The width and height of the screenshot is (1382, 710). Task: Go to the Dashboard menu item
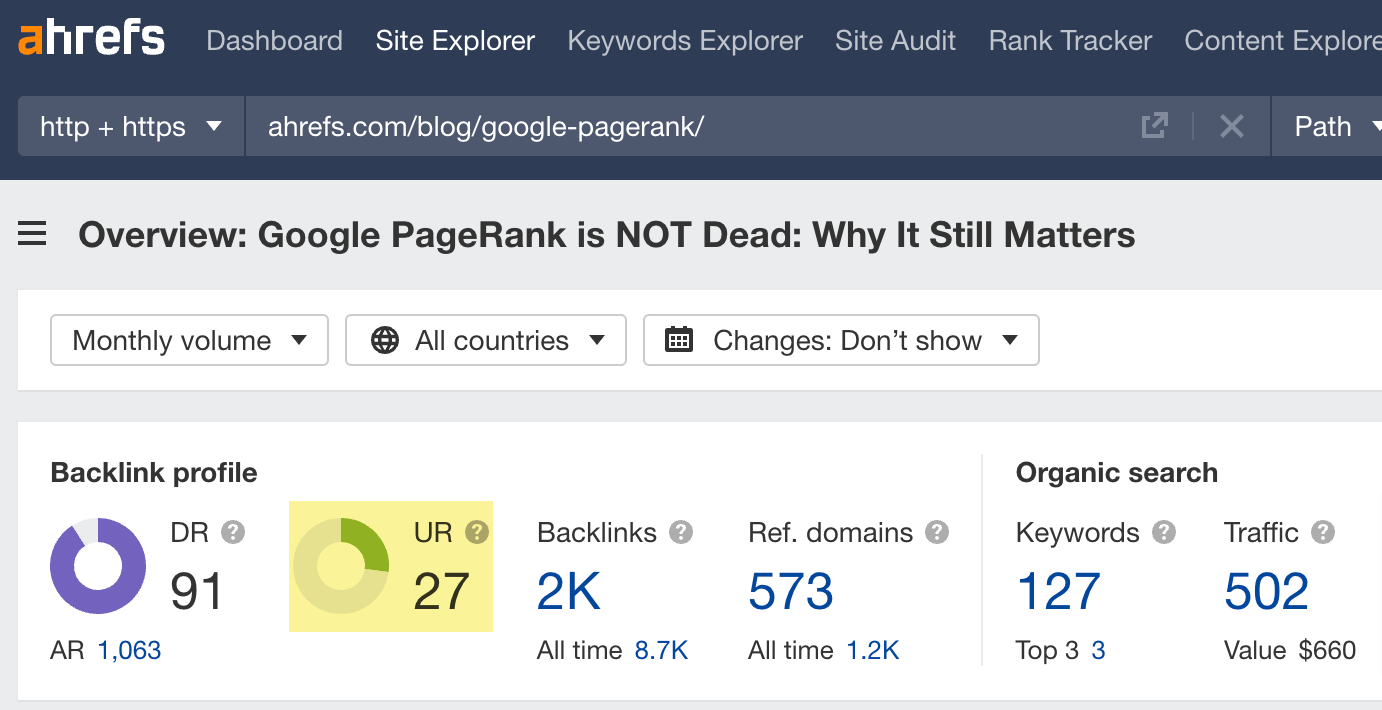[x=274, y=41]
